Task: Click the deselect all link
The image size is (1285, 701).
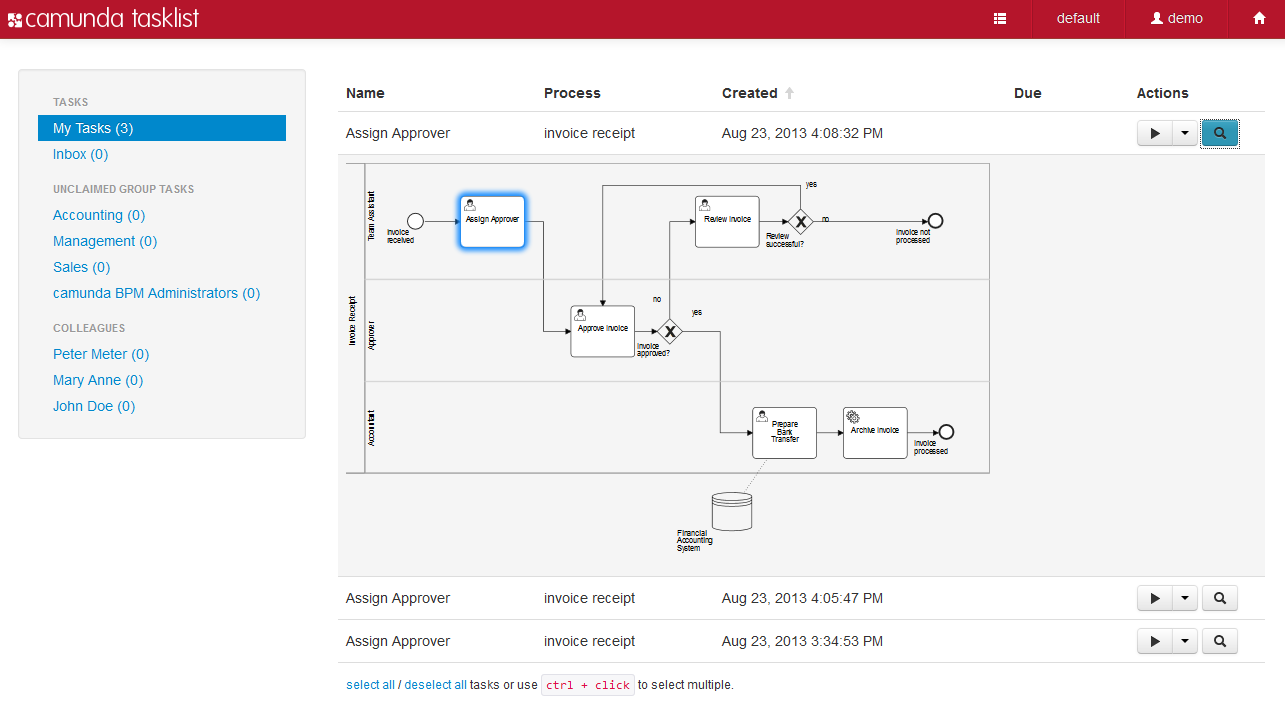Action: [x=435, y=685]
